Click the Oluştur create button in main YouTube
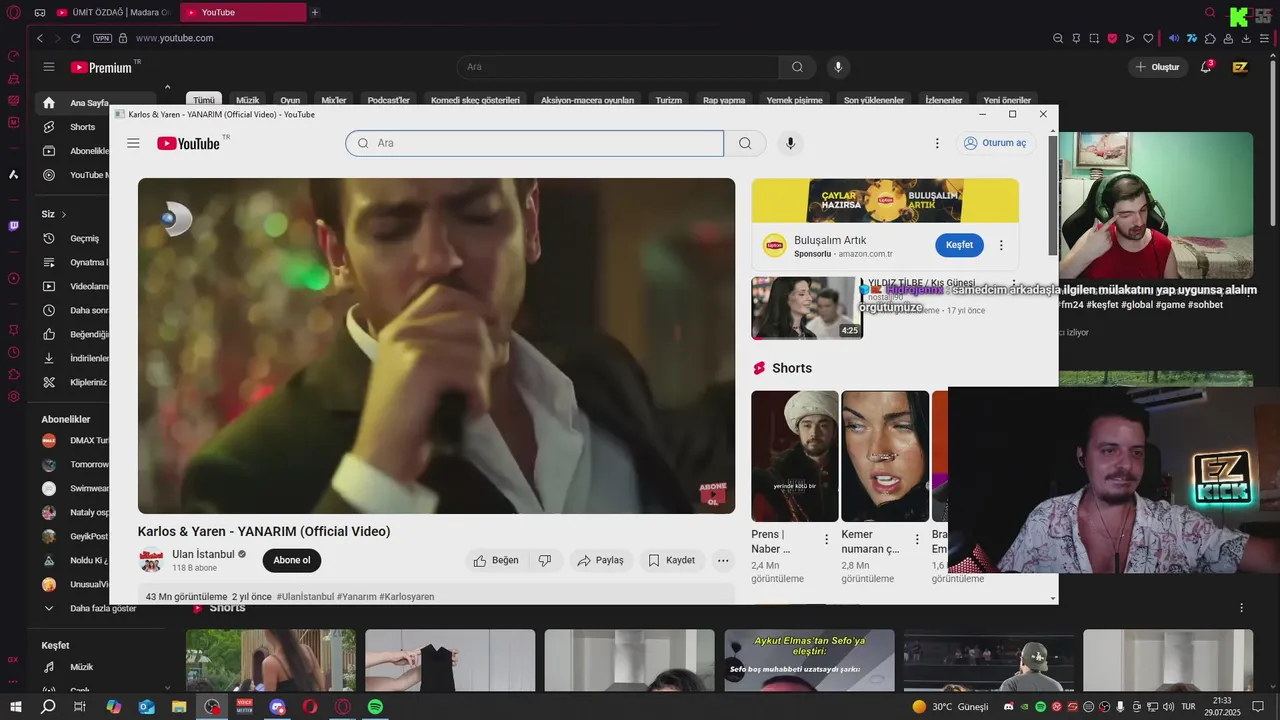Viewport: 1280px width, 720px height. [x=1158, y=67]
